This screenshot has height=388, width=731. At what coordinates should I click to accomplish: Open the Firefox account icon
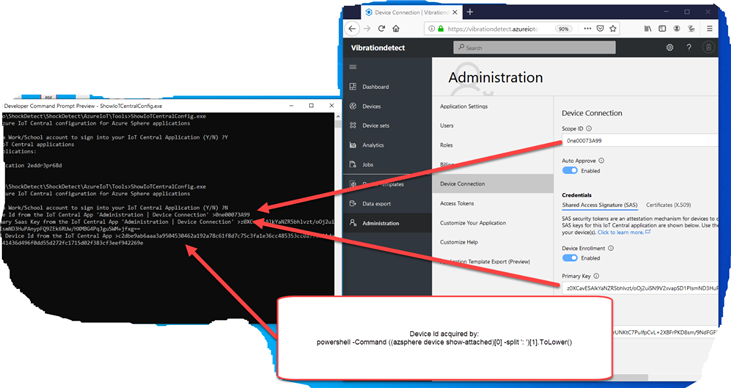pos(676,28)
